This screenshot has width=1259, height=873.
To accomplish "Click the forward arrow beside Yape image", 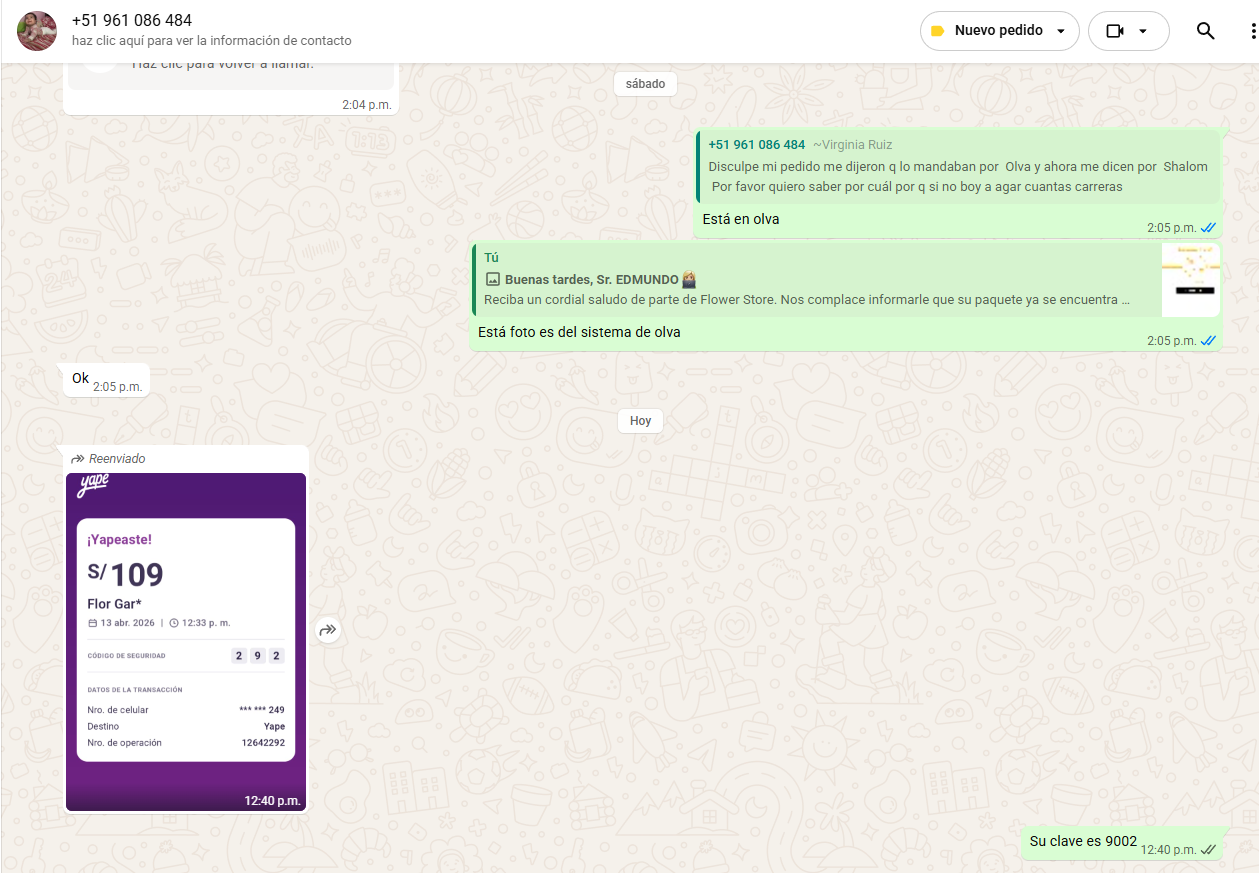I will (328, 630).
